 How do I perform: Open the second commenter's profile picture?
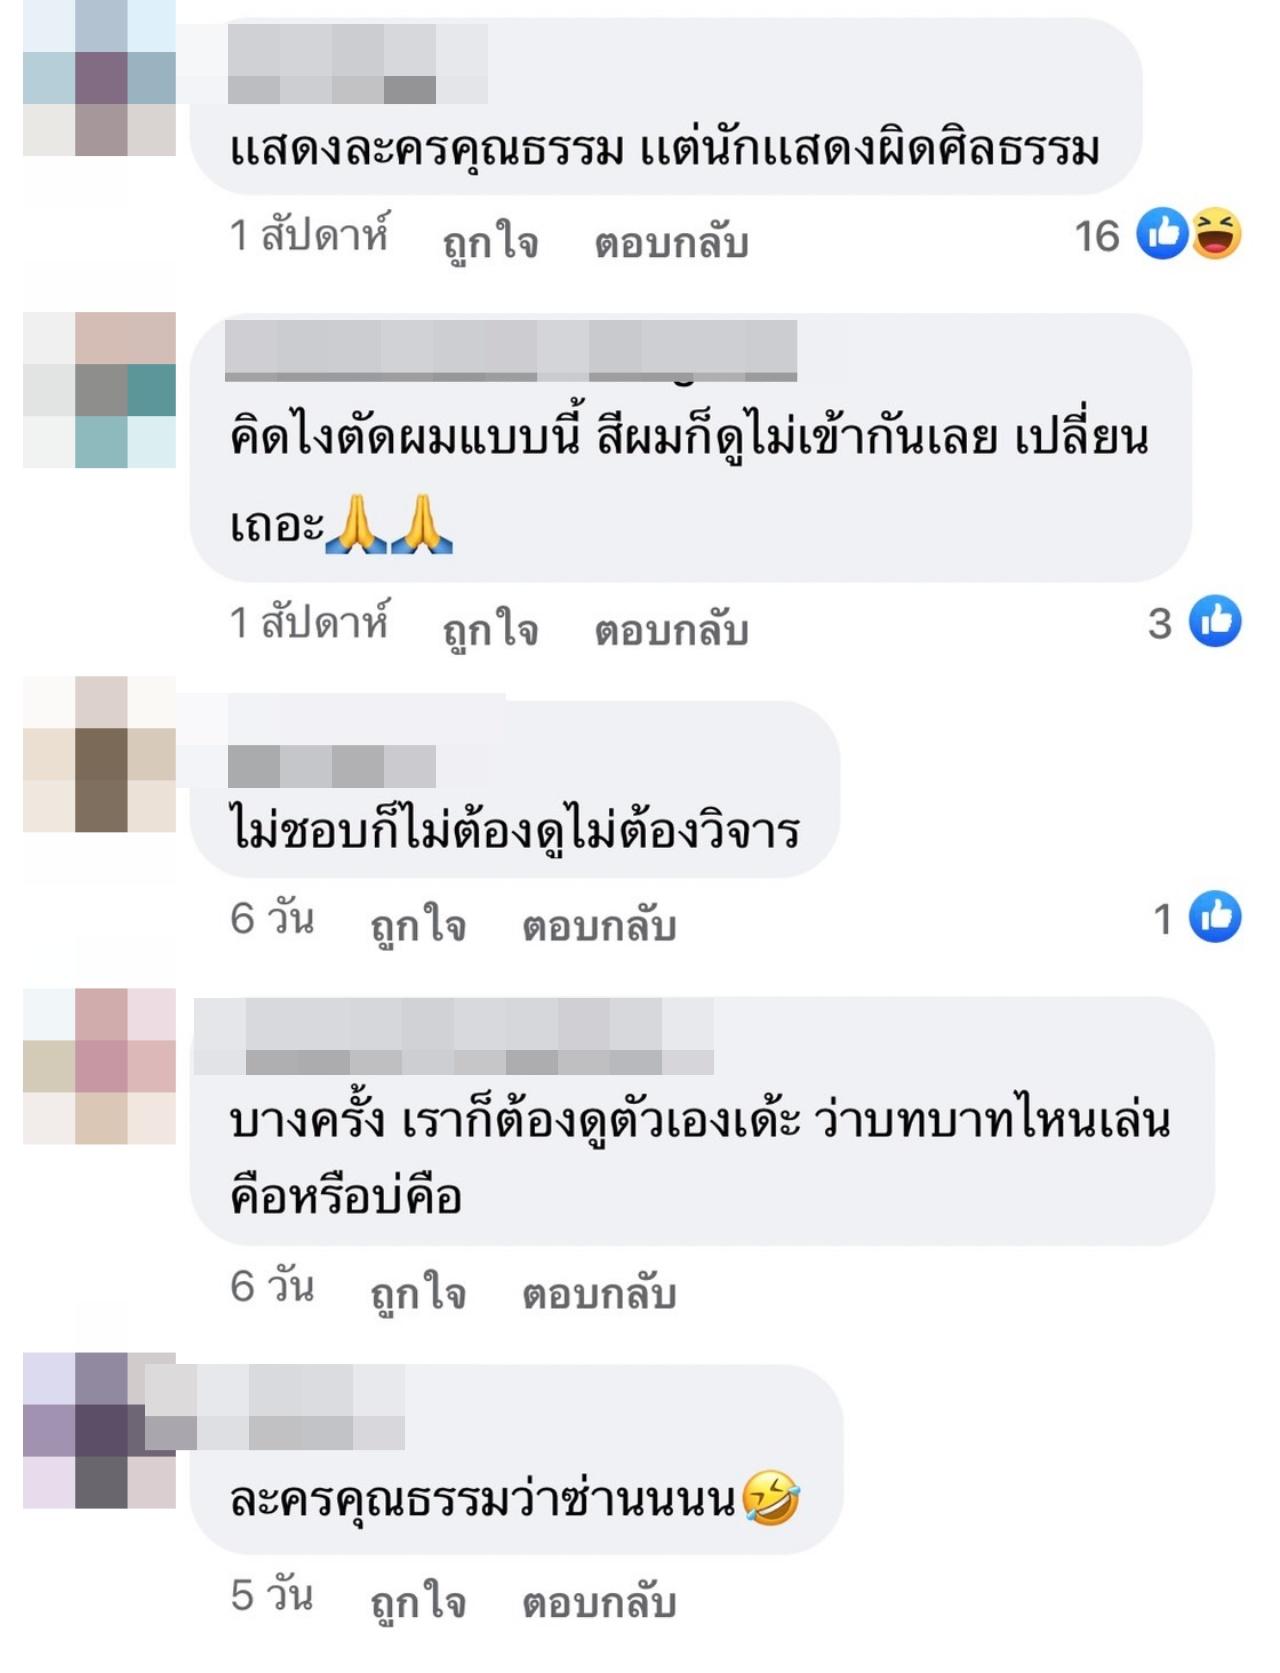click(x=99, y=390)
